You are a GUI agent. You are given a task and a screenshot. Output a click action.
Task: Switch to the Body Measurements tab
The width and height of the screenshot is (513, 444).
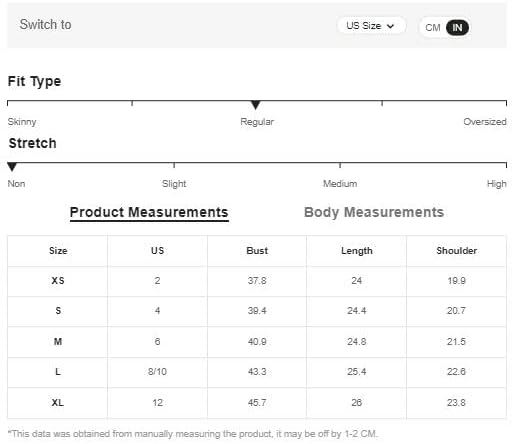pyautogui.click(x=374, y=212)
